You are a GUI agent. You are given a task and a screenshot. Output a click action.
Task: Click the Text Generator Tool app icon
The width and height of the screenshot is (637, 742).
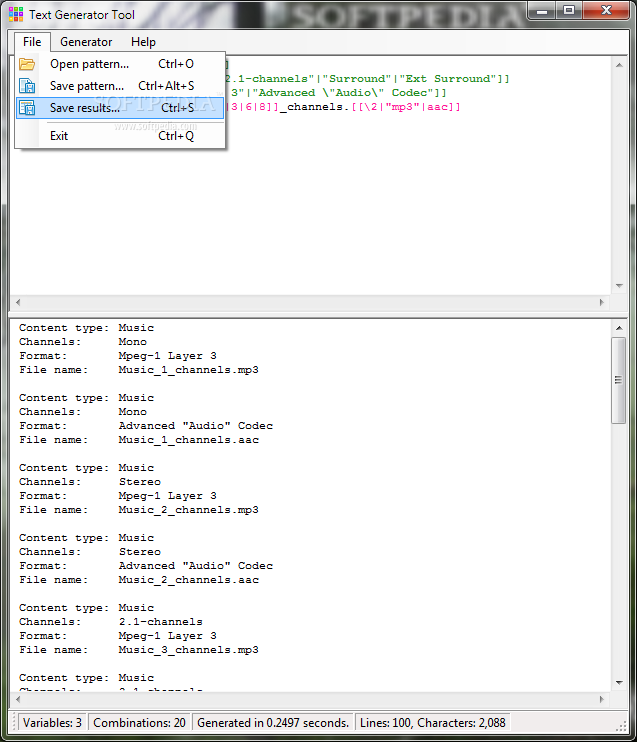[16, 15]
